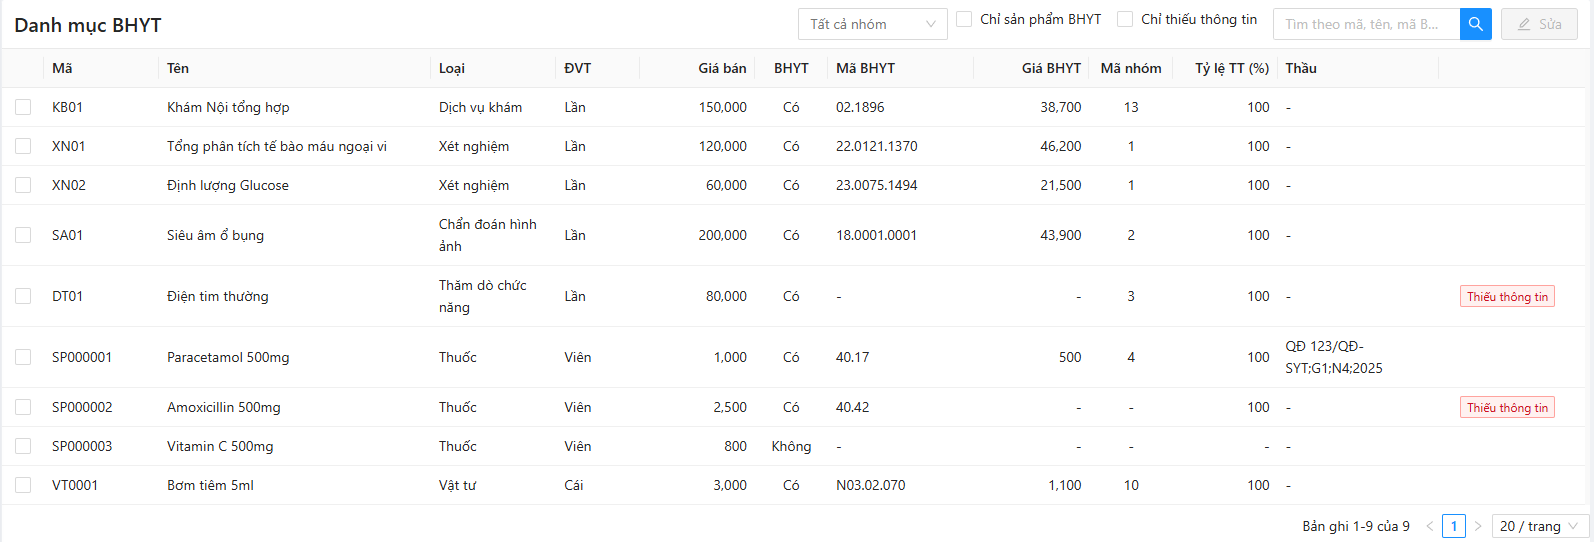Screen dimensions: 1594x542
Task: Click the Bản ghi 1-9 của 9 text
Action: coord(1356,526)
